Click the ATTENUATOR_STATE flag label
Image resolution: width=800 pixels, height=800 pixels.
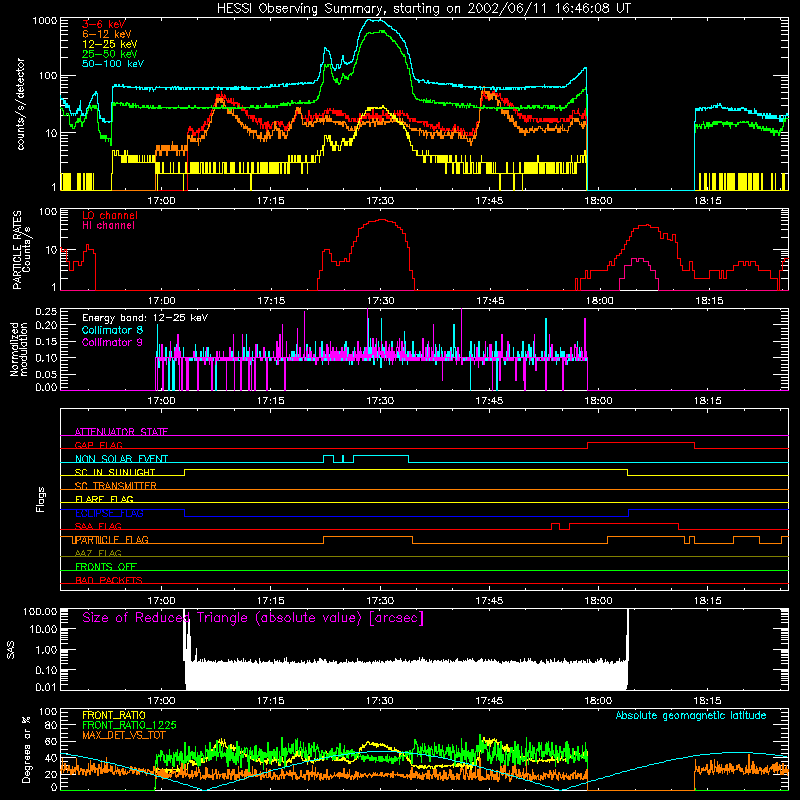[x=121, y=432]
